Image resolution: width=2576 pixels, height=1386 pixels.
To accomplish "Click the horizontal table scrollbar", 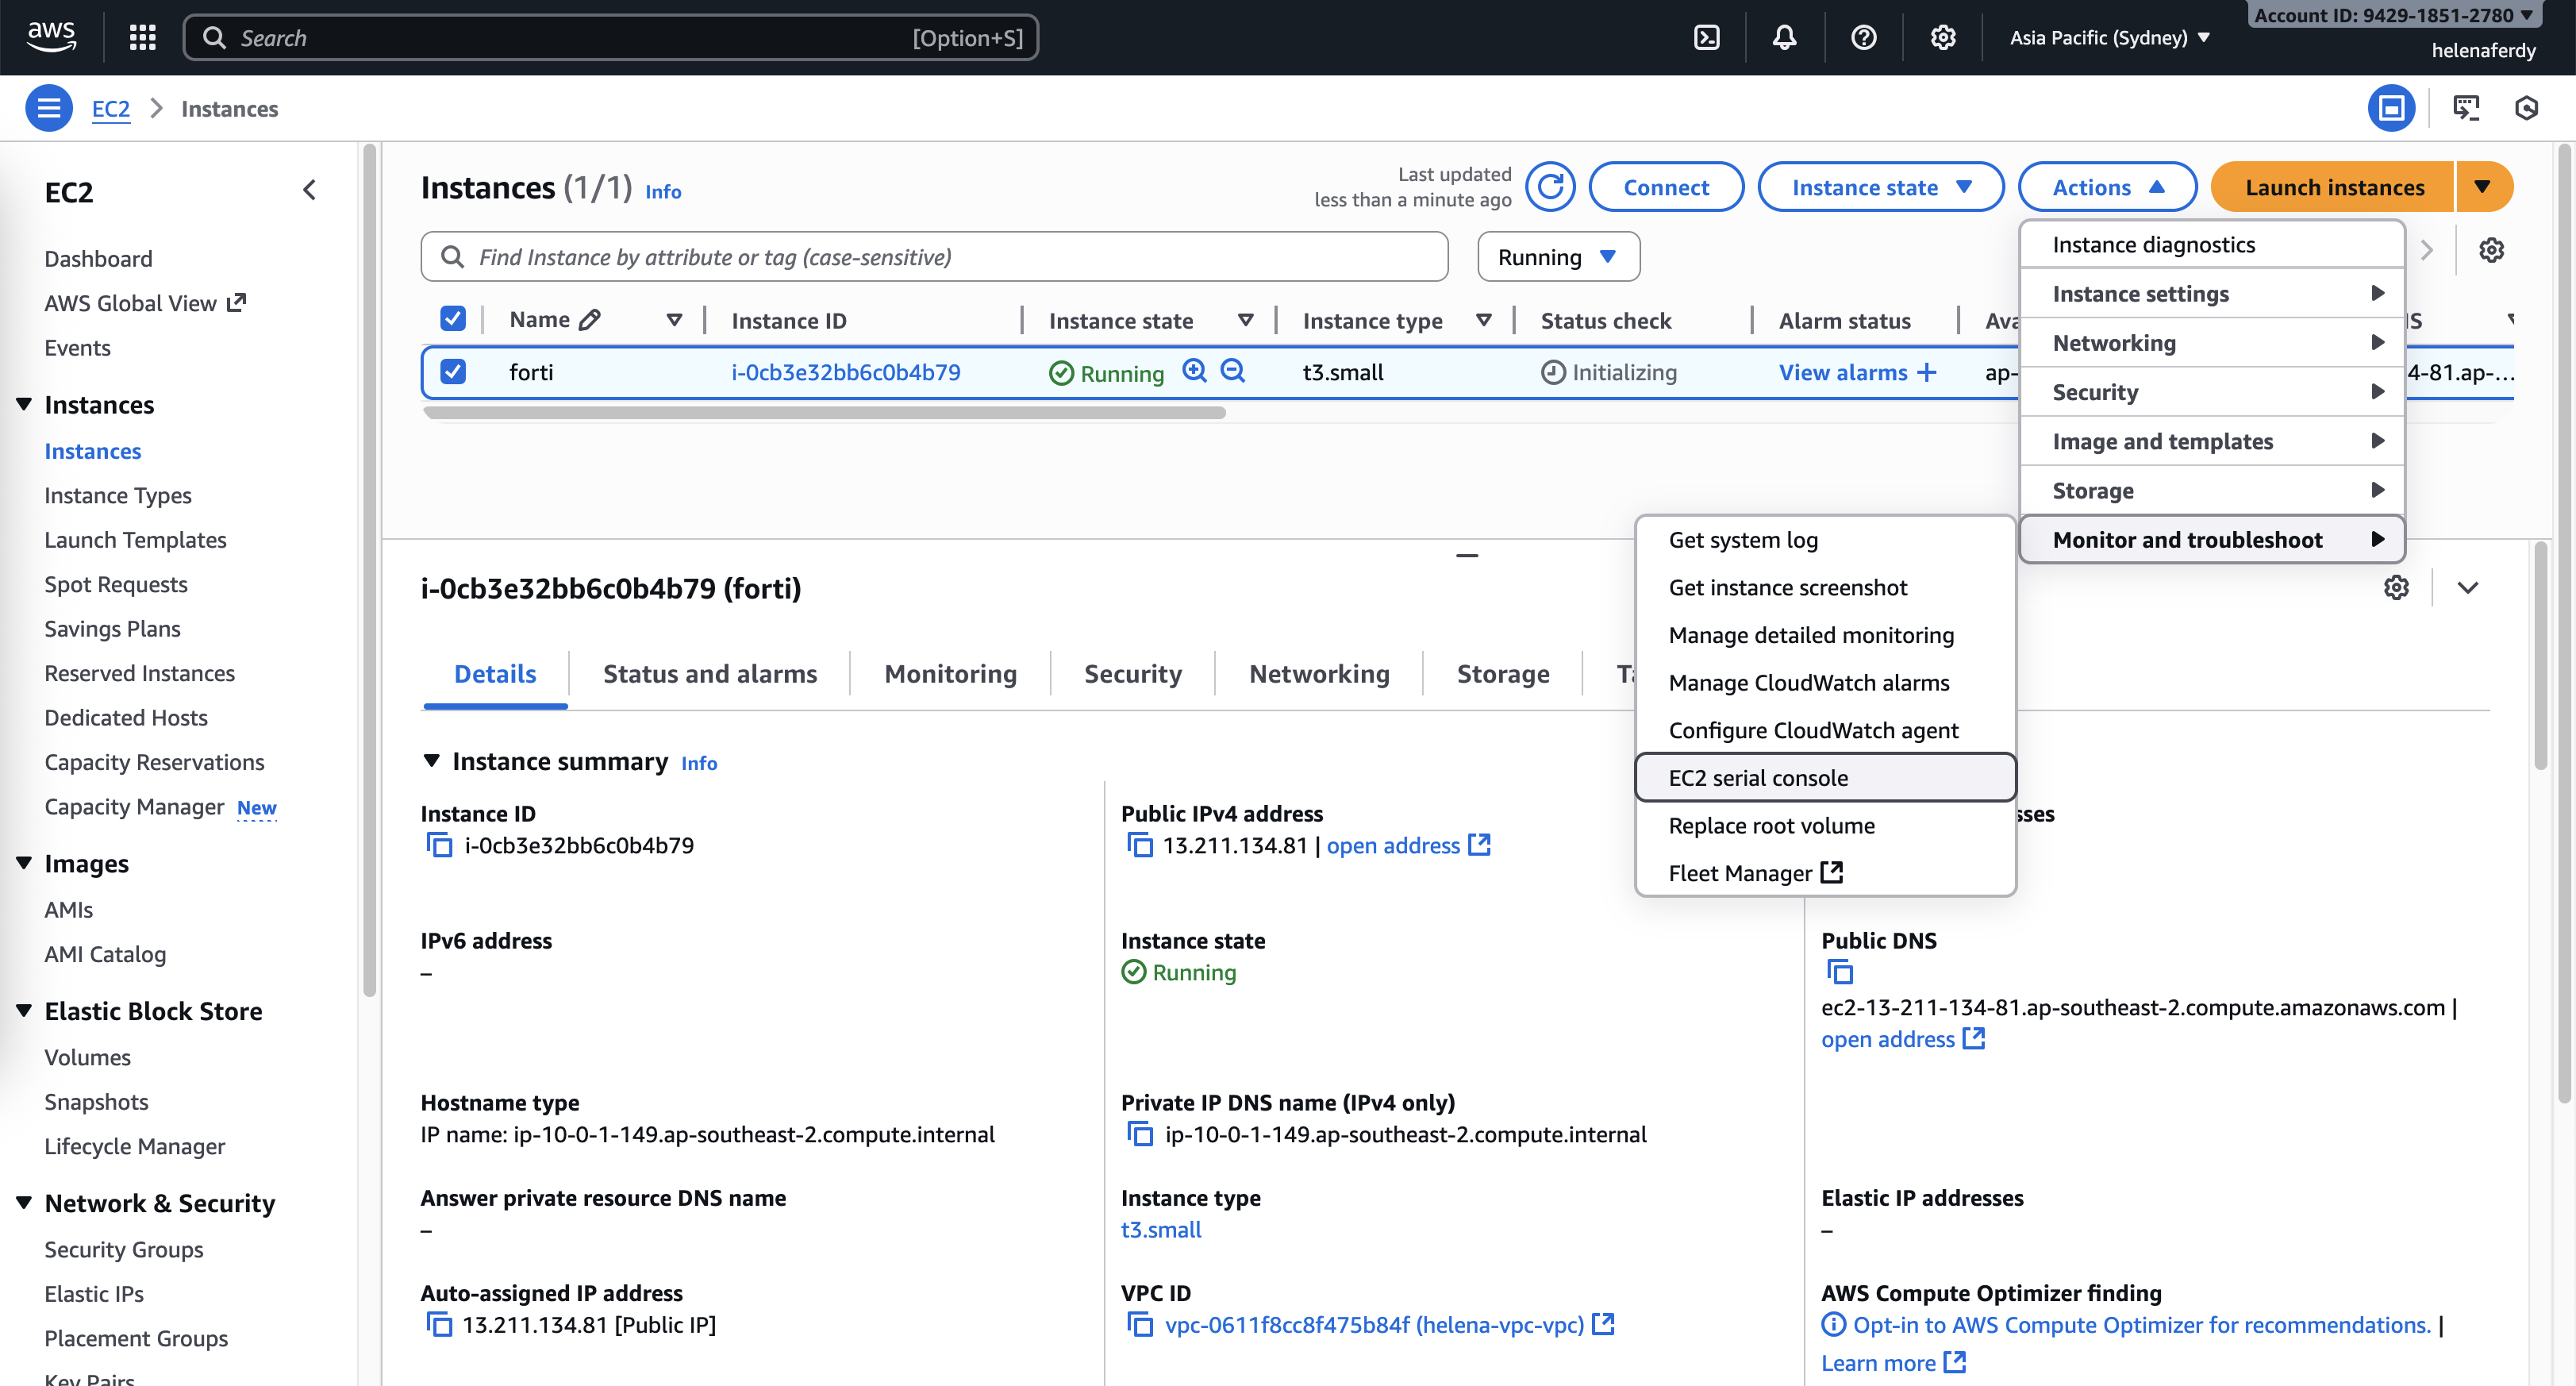I will (x=824, y=413).
